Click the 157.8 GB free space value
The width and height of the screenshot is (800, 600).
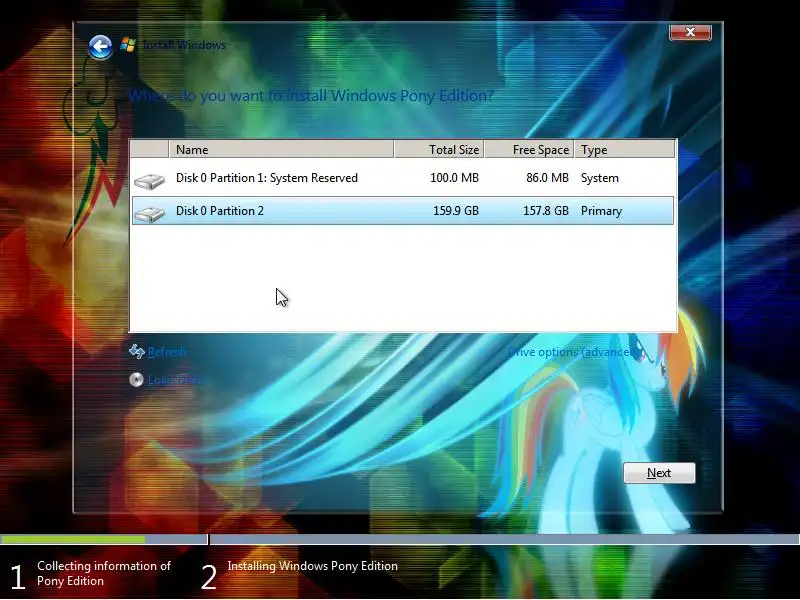pos(545,211)
